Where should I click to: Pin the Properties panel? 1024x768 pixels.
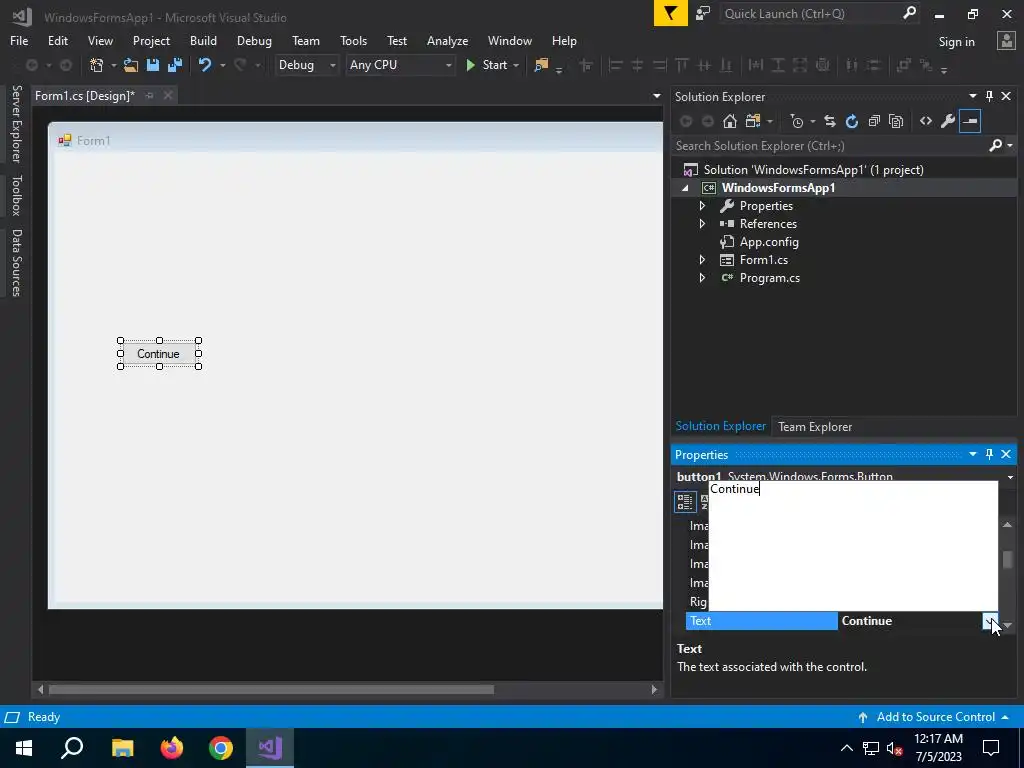coord(989,454)
